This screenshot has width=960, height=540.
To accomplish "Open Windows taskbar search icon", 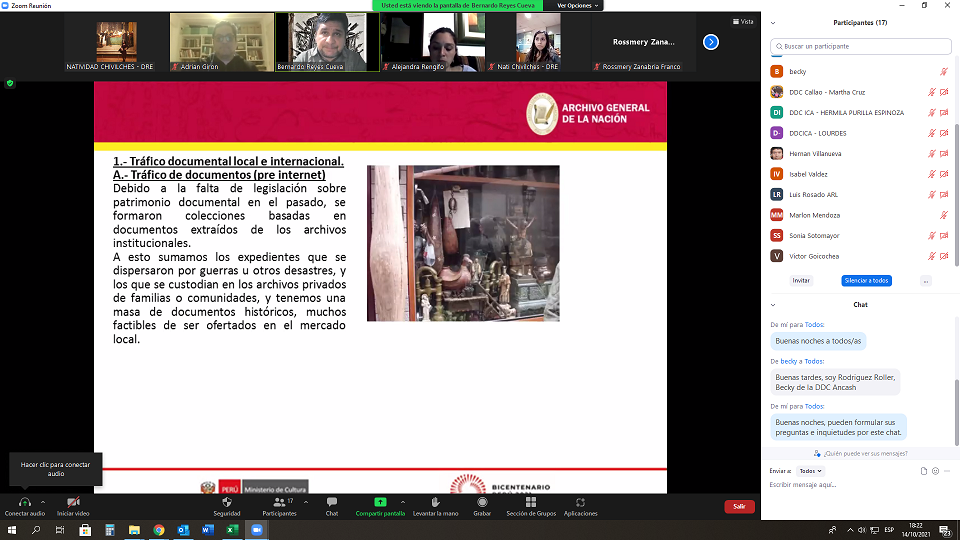I will (36, 530).
